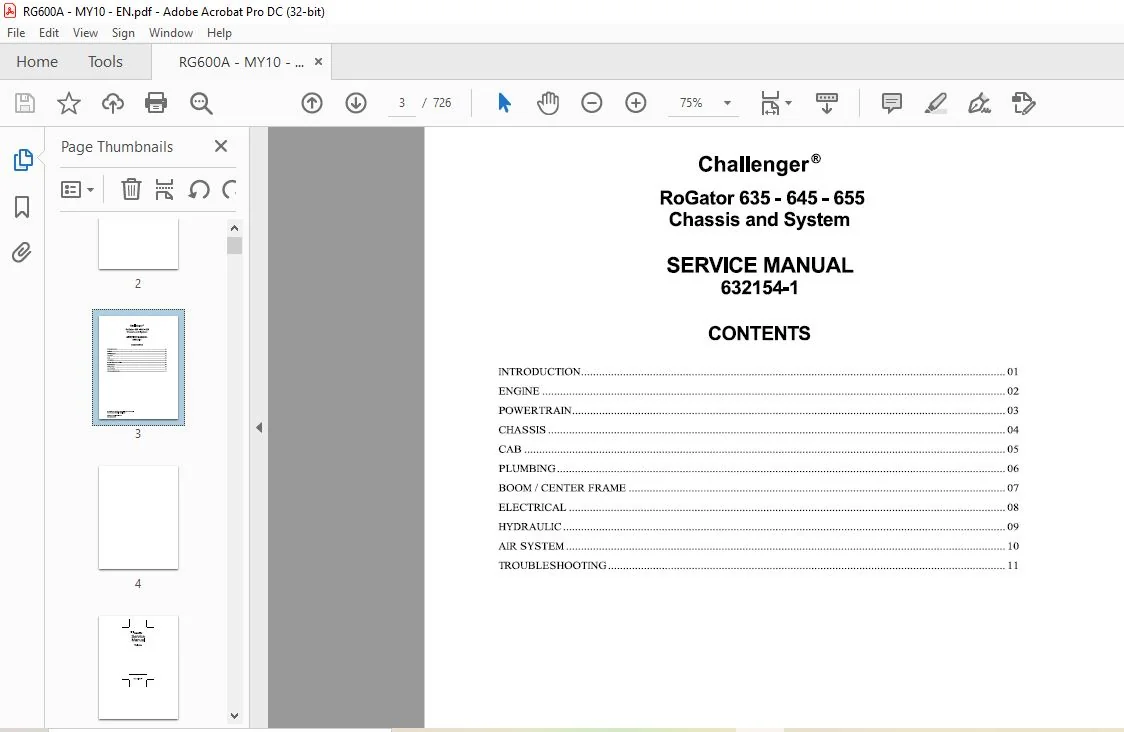
Task: Click the TROUBLESHOOTING contents entry
Action: [x=758, y=566]
